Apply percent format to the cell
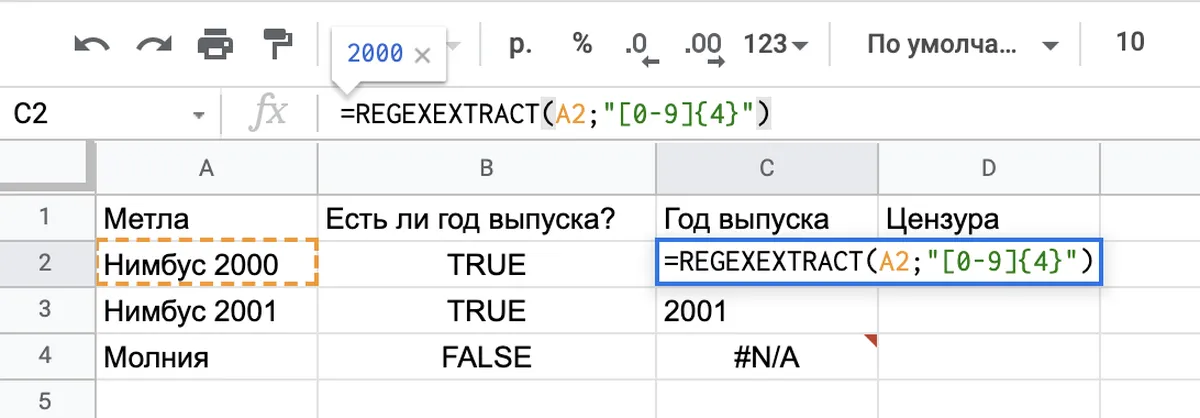This screenshot has height=418, width=1200. pyautogui.click(x=582, y=44)
